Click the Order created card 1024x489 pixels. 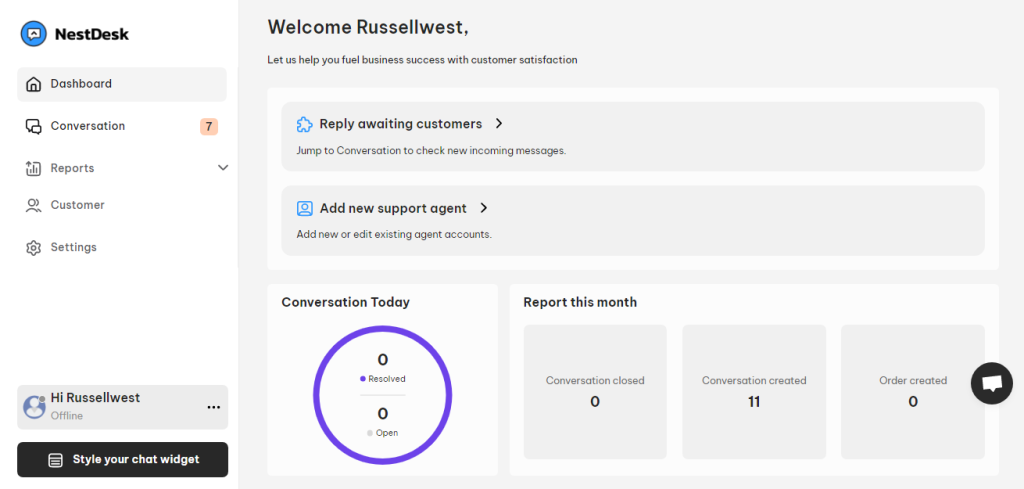913,392
